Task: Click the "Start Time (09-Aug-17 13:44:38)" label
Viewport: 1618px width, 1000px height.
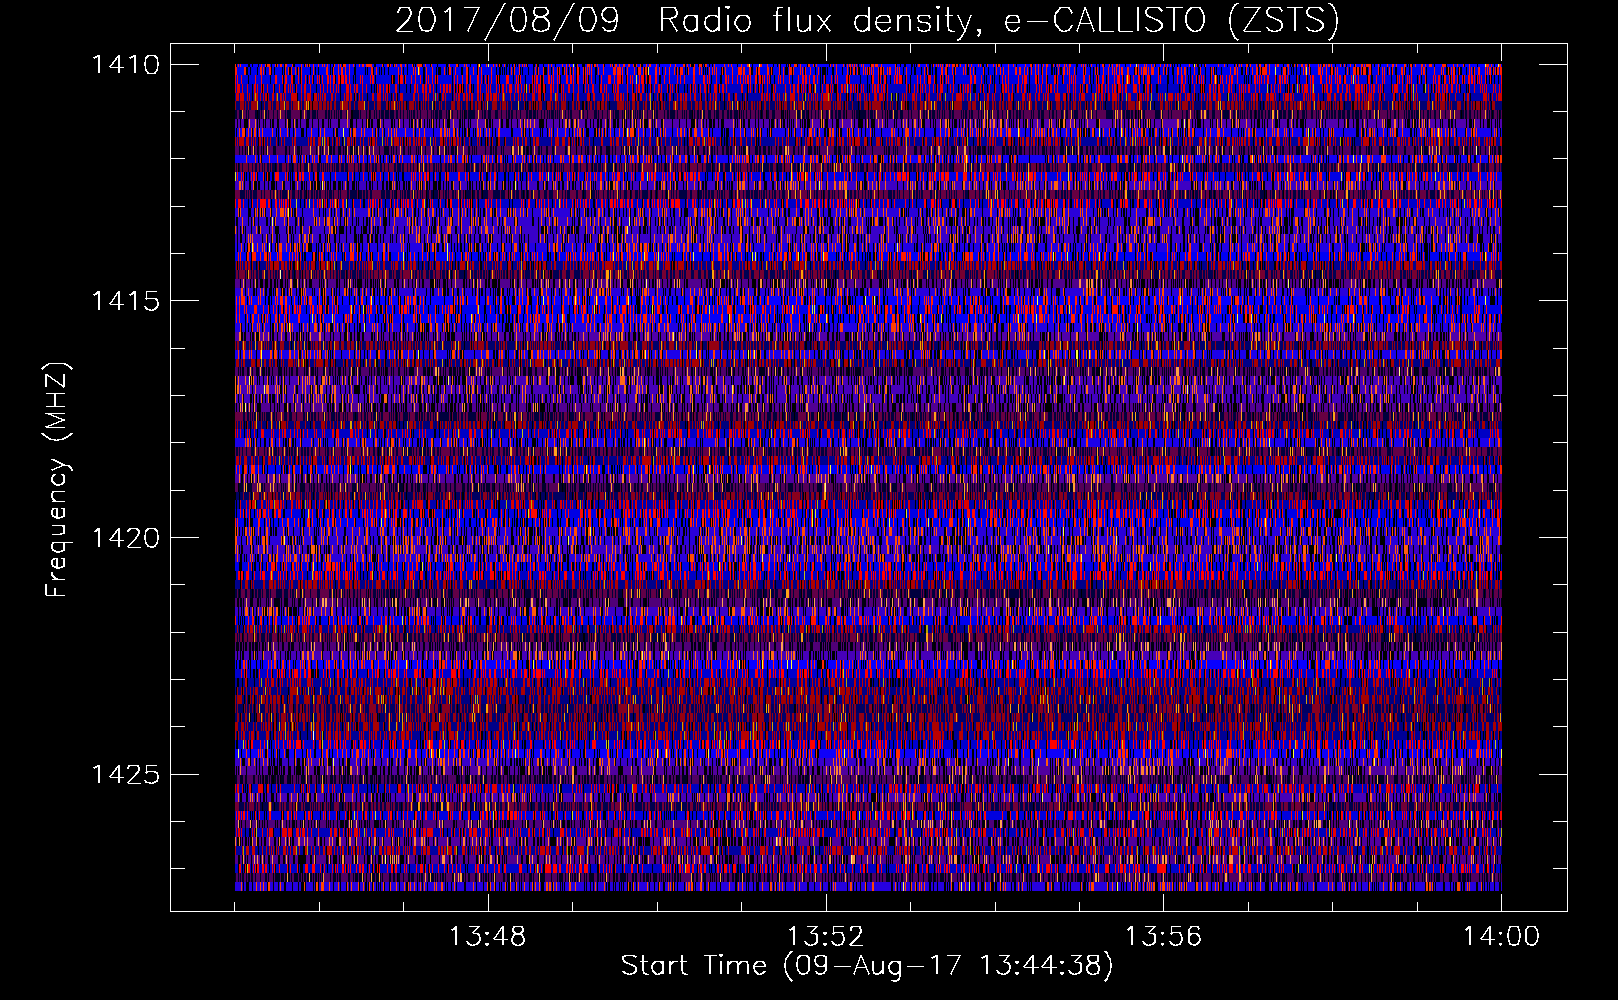Action: (x=867, y=966)
